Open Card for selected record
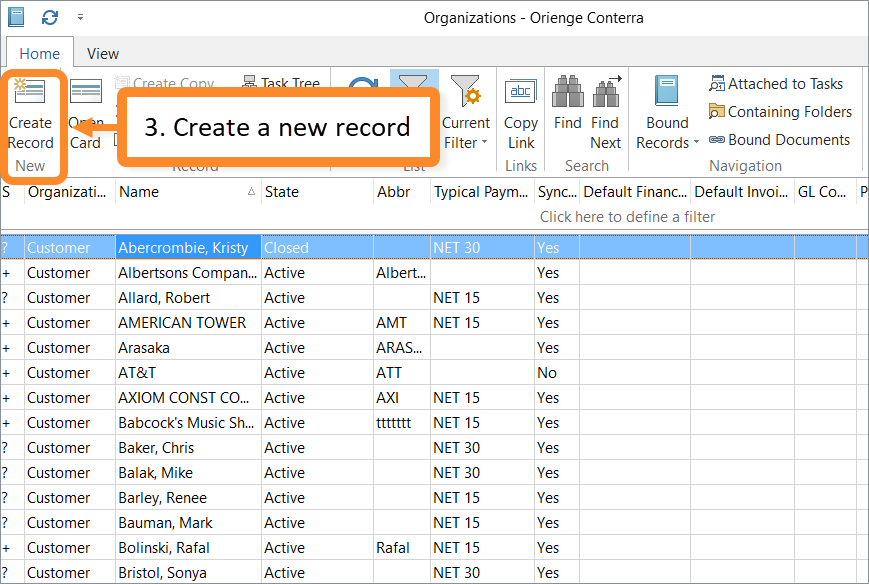 click(x=85, y=115)
